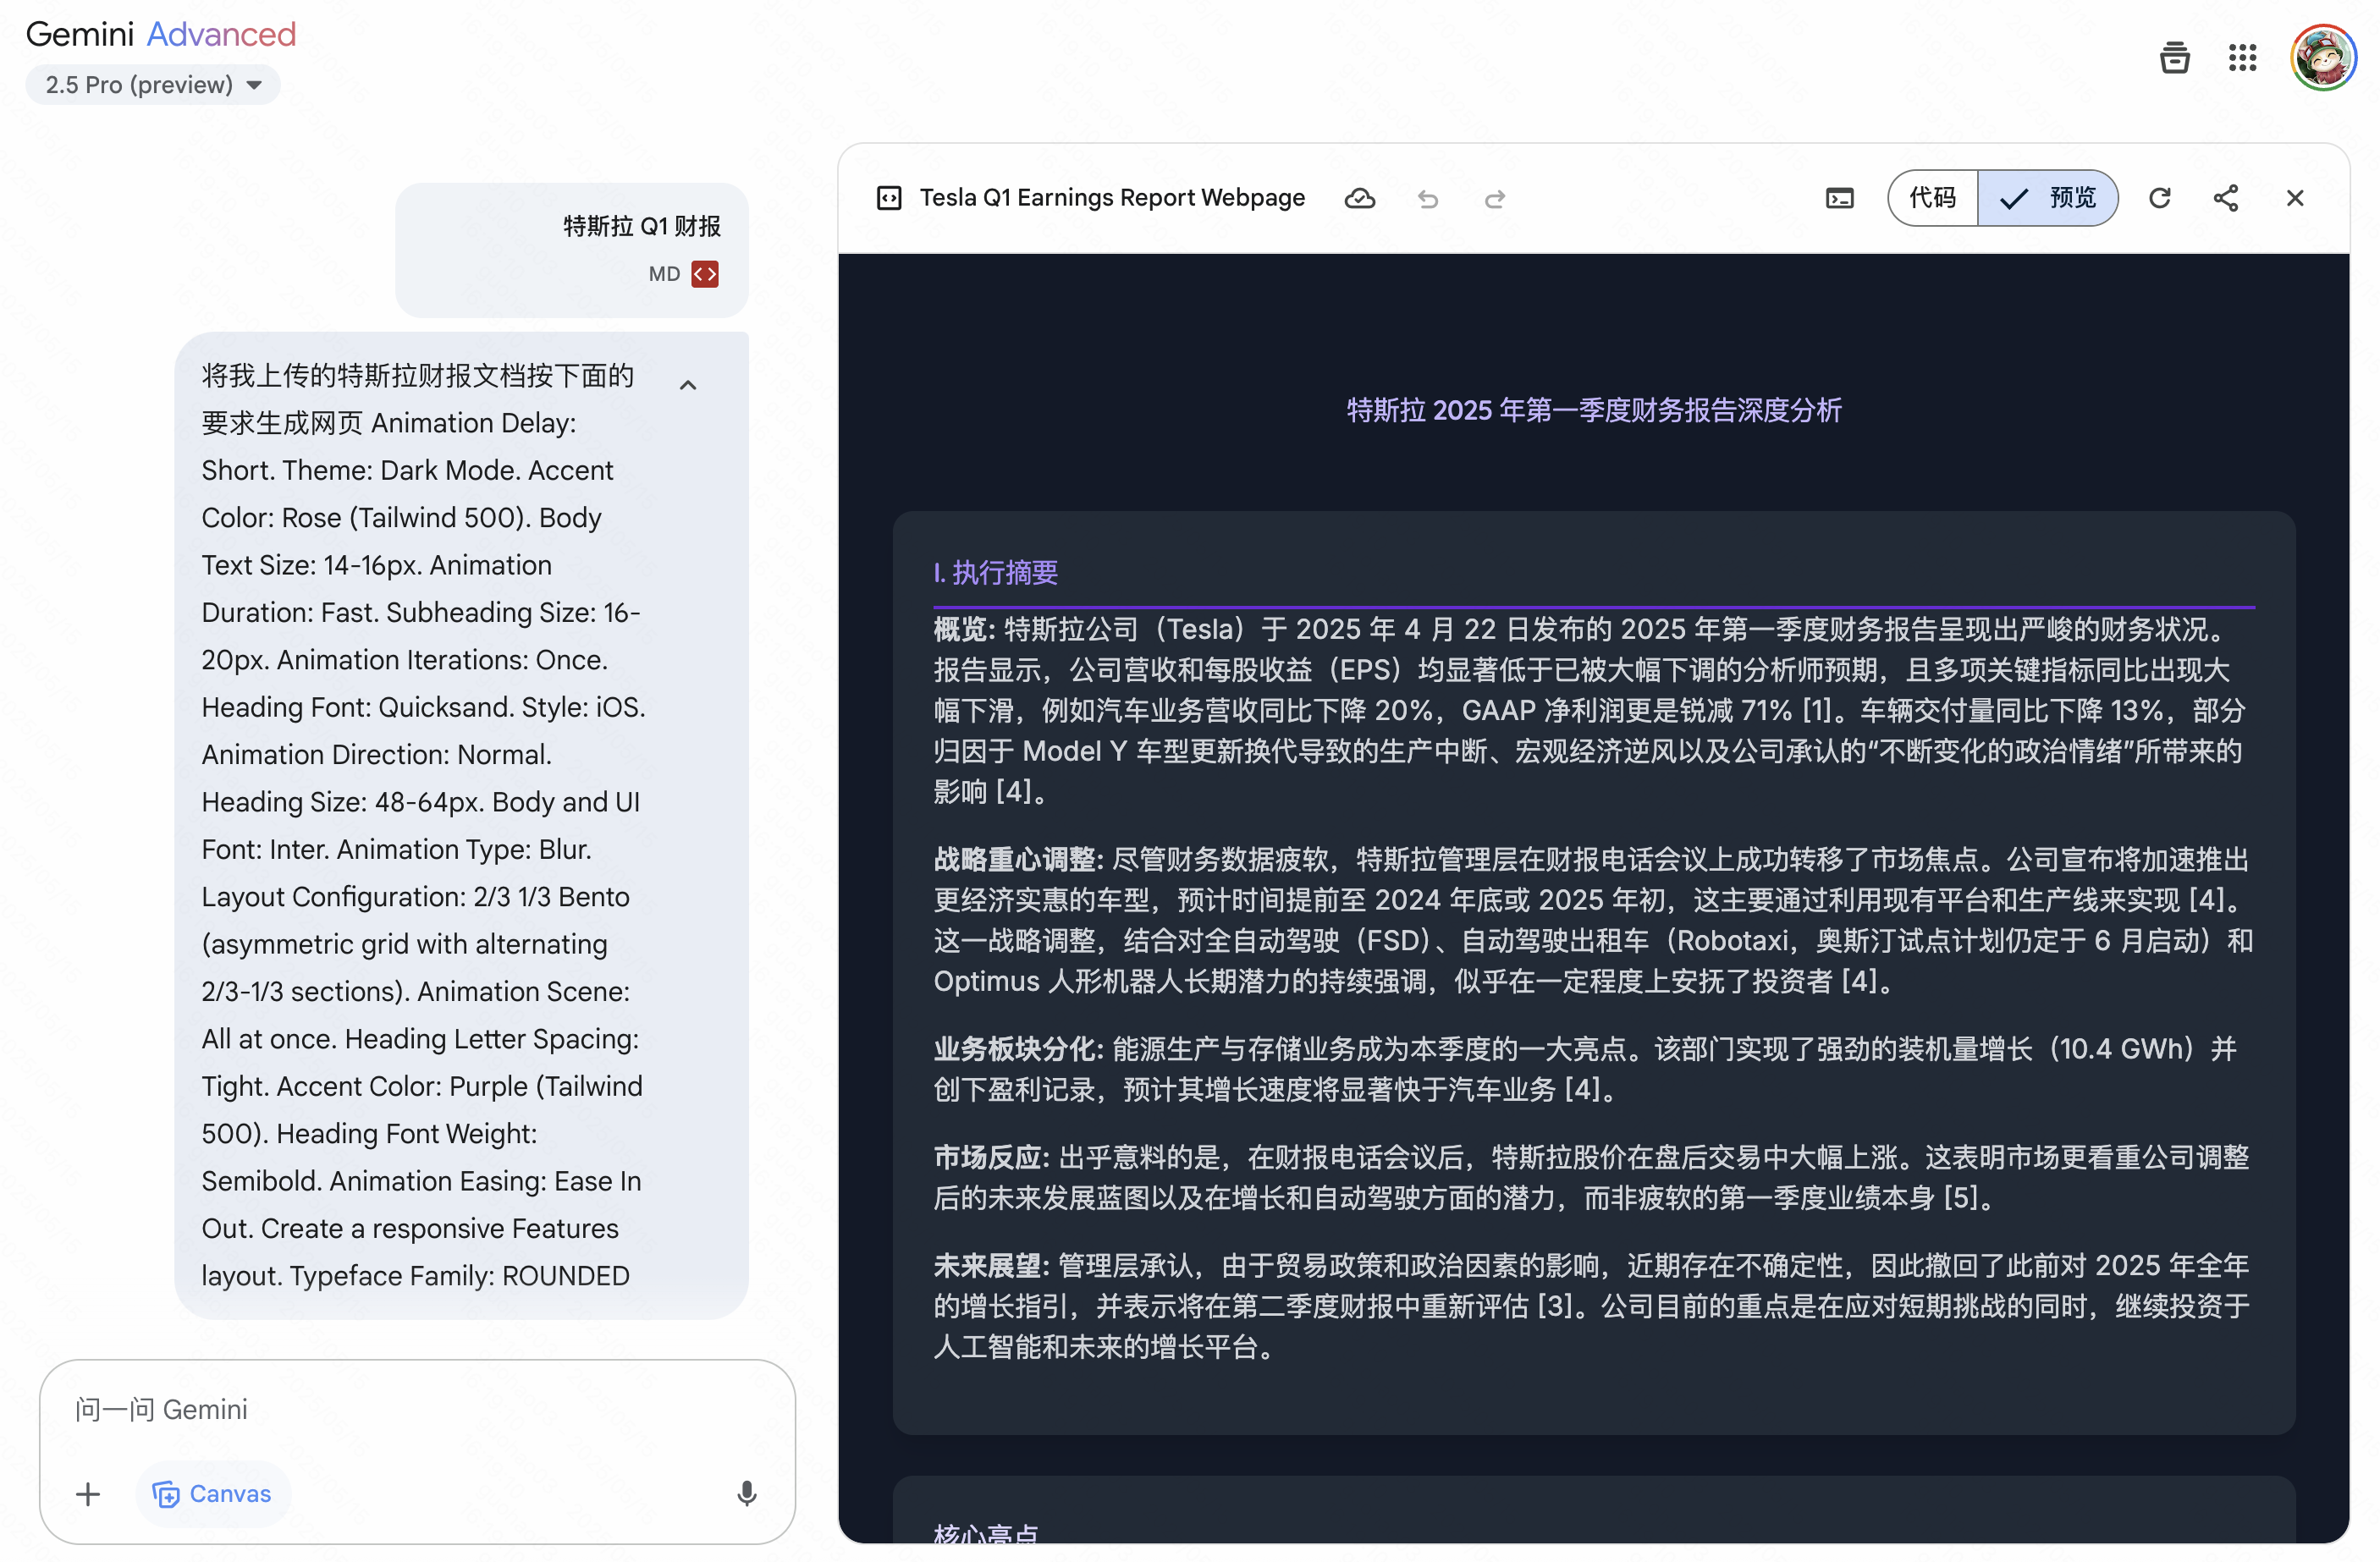Screen dimensions: 2380x1562
Task: Collapse the long prompt message chevron
Action: [688, 385]
